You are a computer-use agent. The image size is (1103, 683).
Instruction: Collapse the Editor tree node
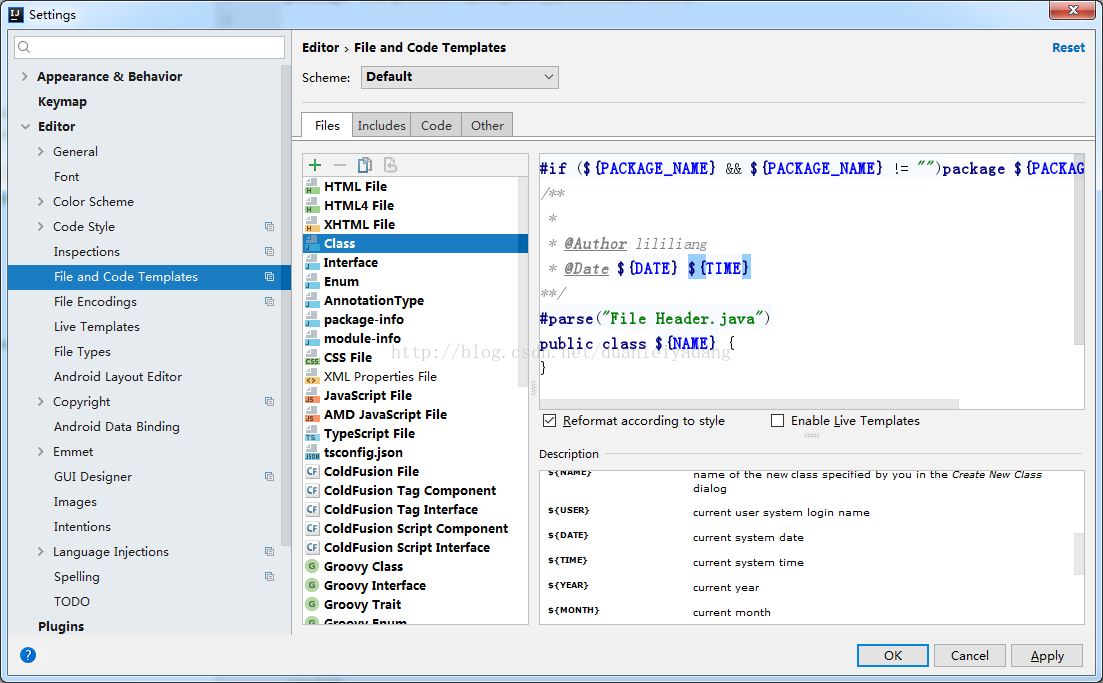pos(25,127)
